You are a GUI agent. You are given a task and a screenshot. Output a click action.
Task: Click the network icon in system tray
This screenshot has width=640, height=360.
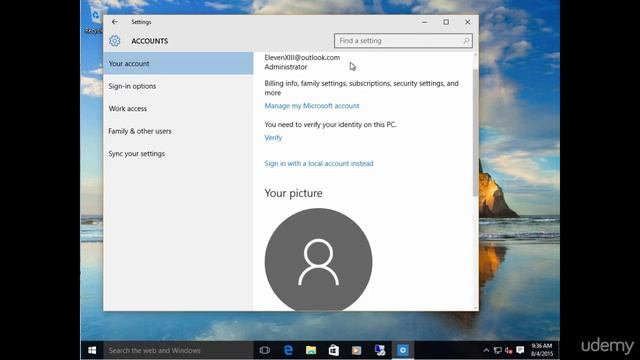tap(498, 350)
